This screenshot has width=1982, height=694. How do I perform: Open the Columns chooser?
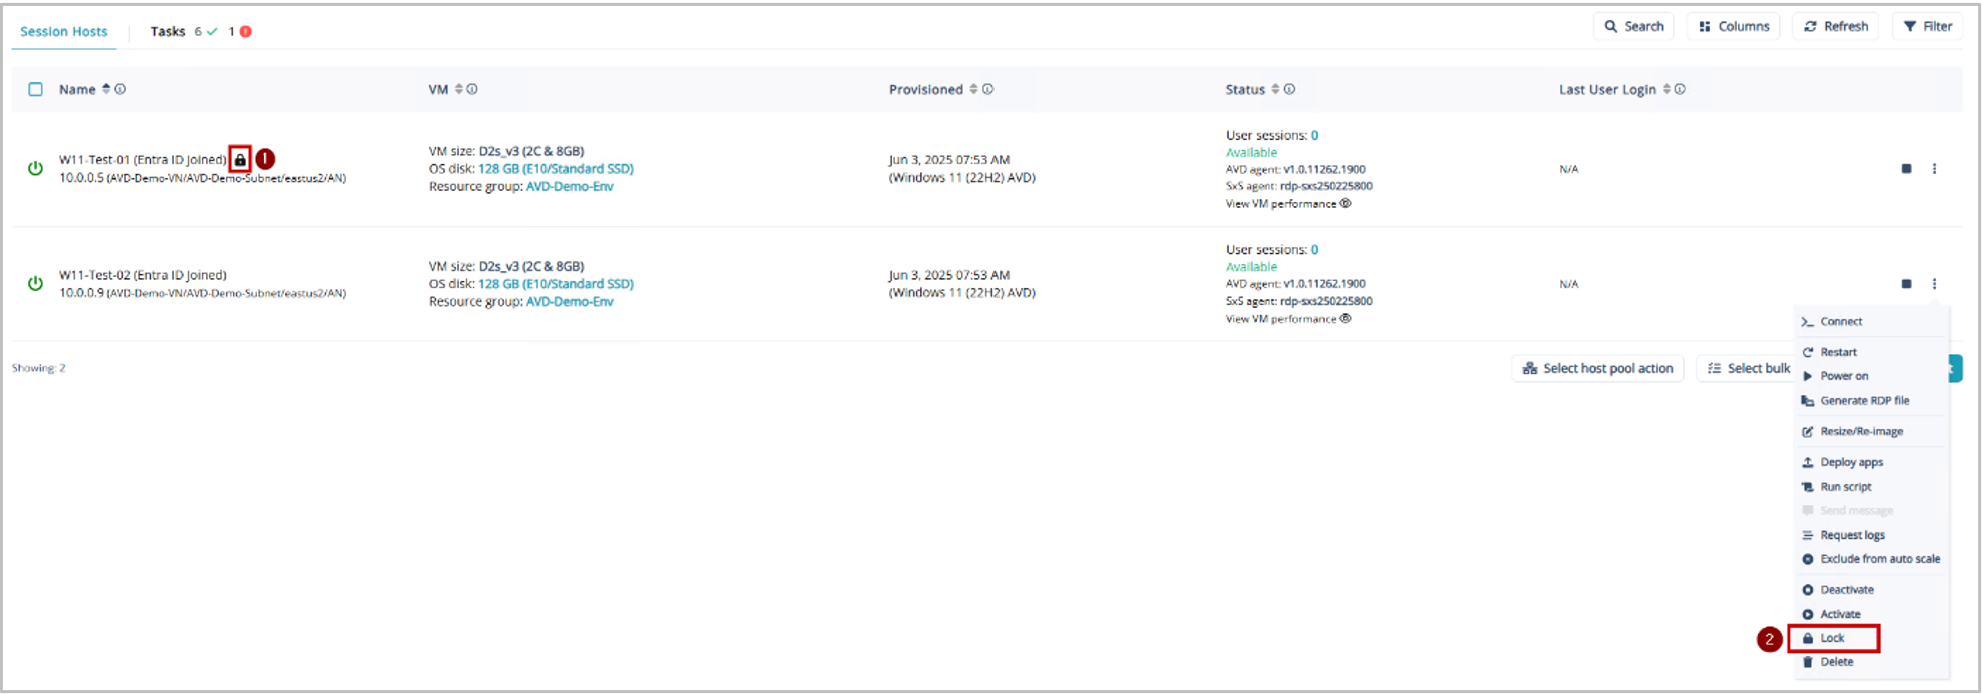1733,27
